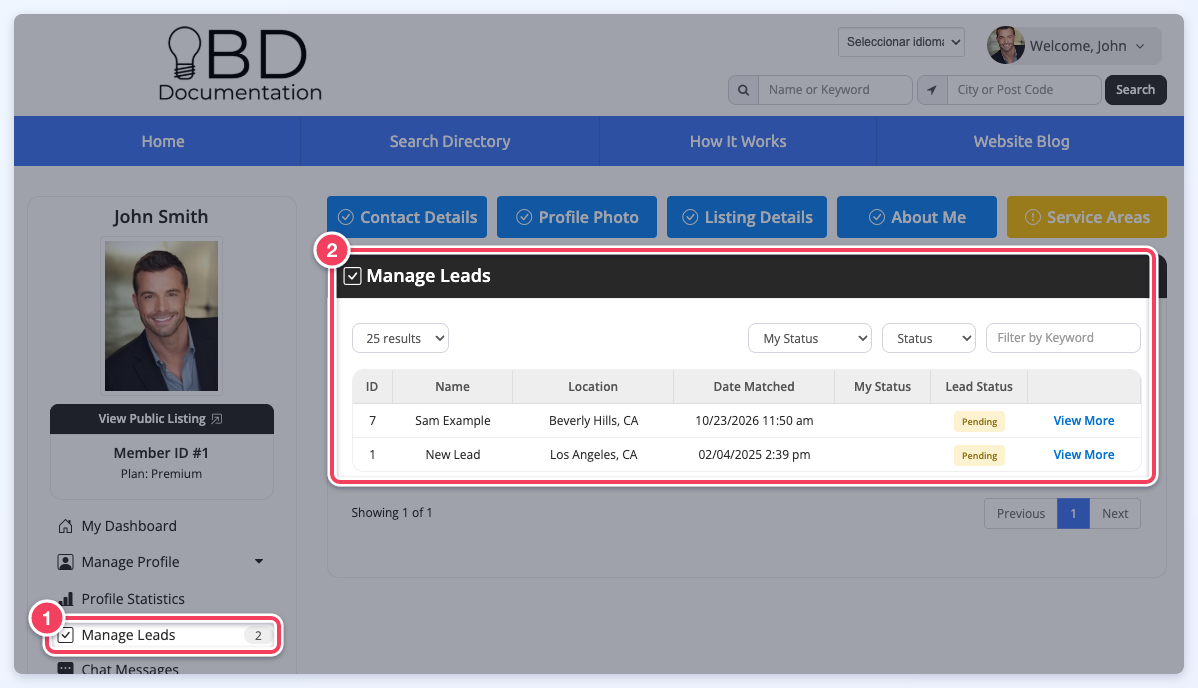Click the Previous pagination button
The height and width of the screenshot is (688, 1198).
(1021, 514)
